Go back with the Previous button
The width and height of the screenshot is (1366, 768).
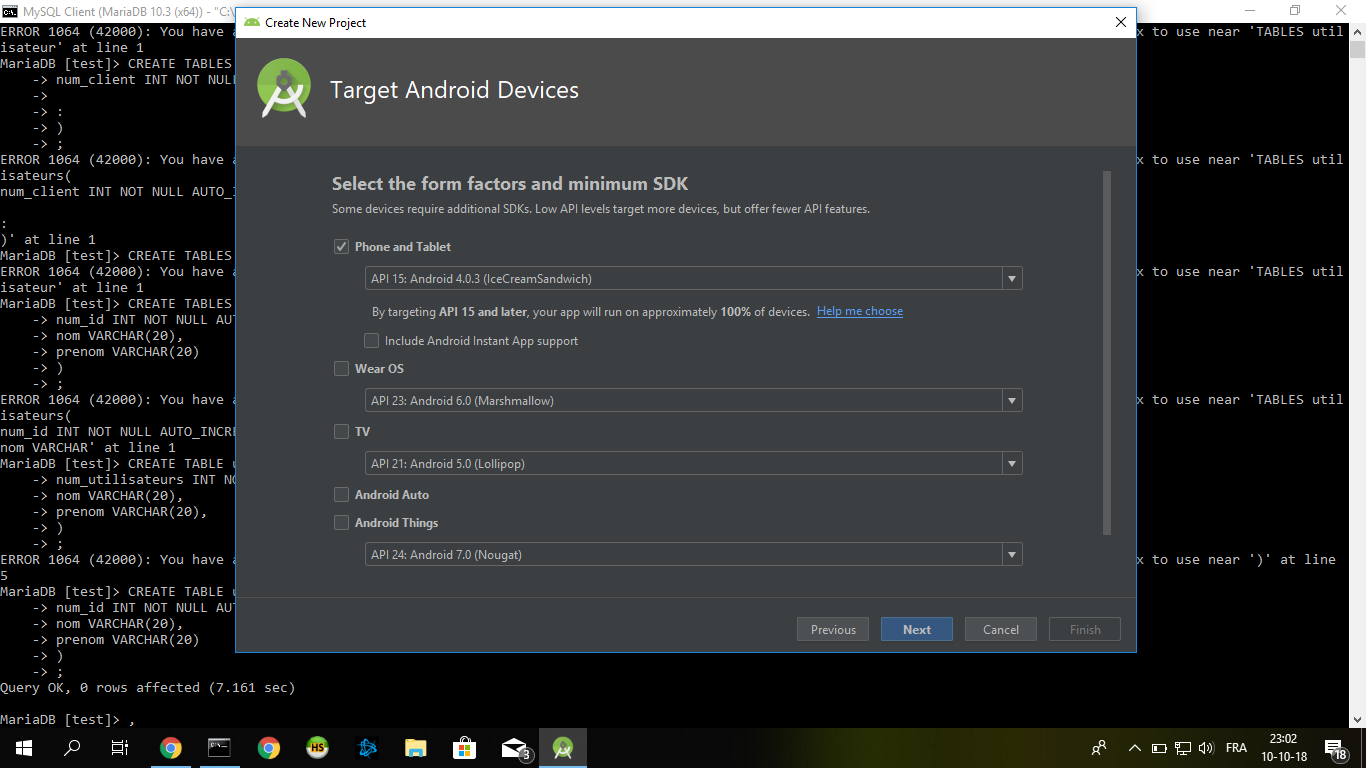[x=833, y=630]
